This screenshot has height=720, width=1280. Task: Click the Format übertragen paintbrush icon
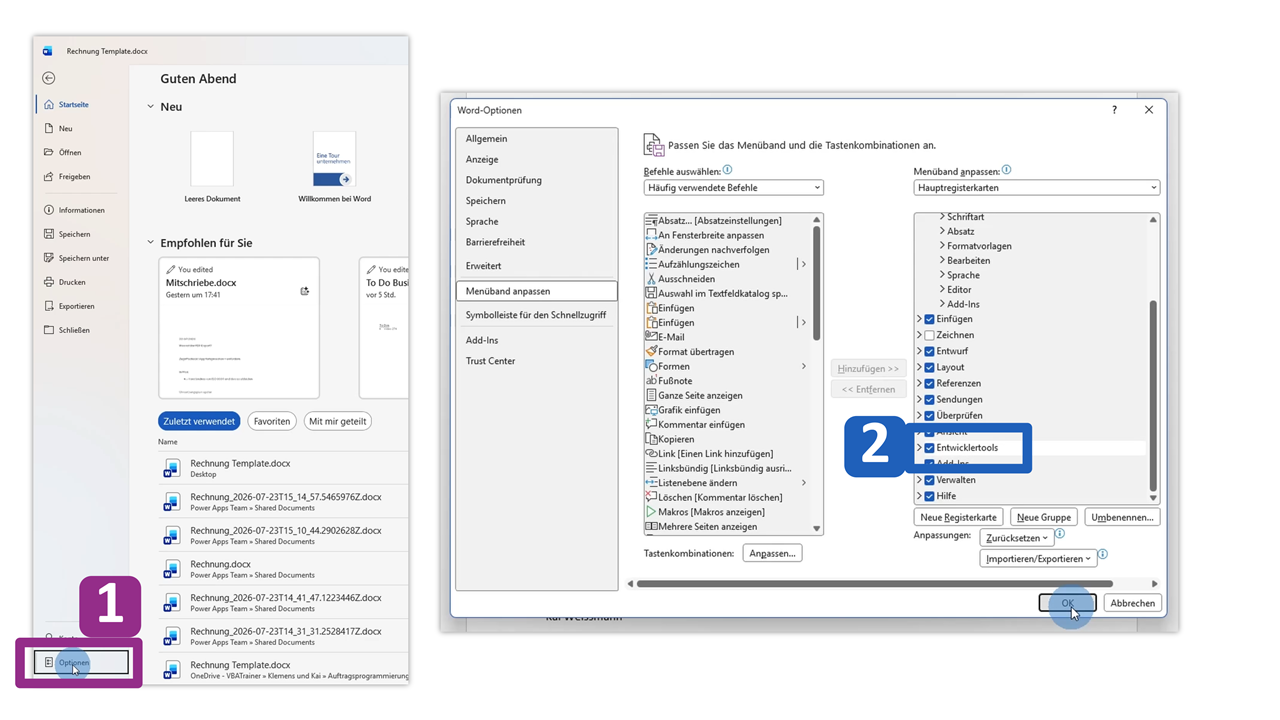tap(651, 351)
